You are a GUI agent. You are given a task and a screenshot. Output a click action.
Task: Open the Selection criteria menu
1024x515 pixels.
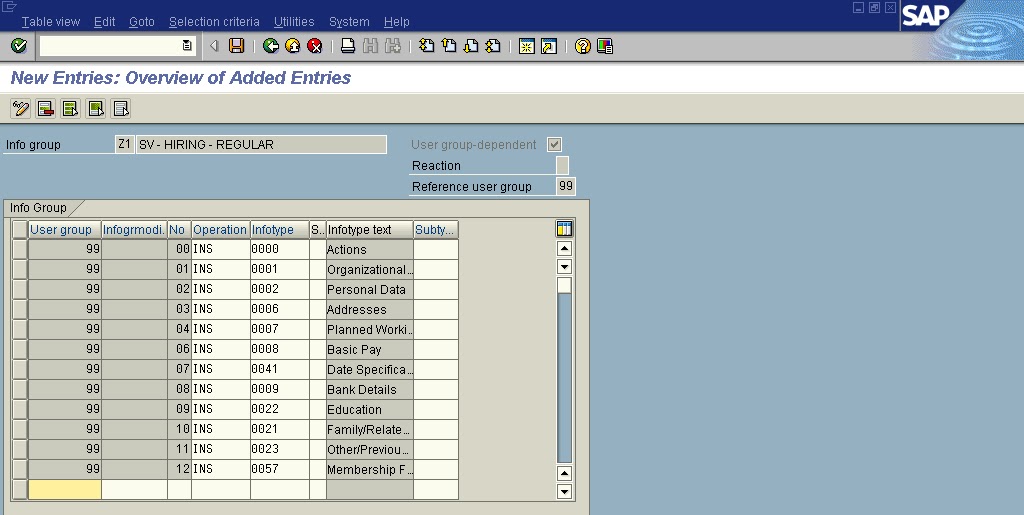(x=214, y=22)
